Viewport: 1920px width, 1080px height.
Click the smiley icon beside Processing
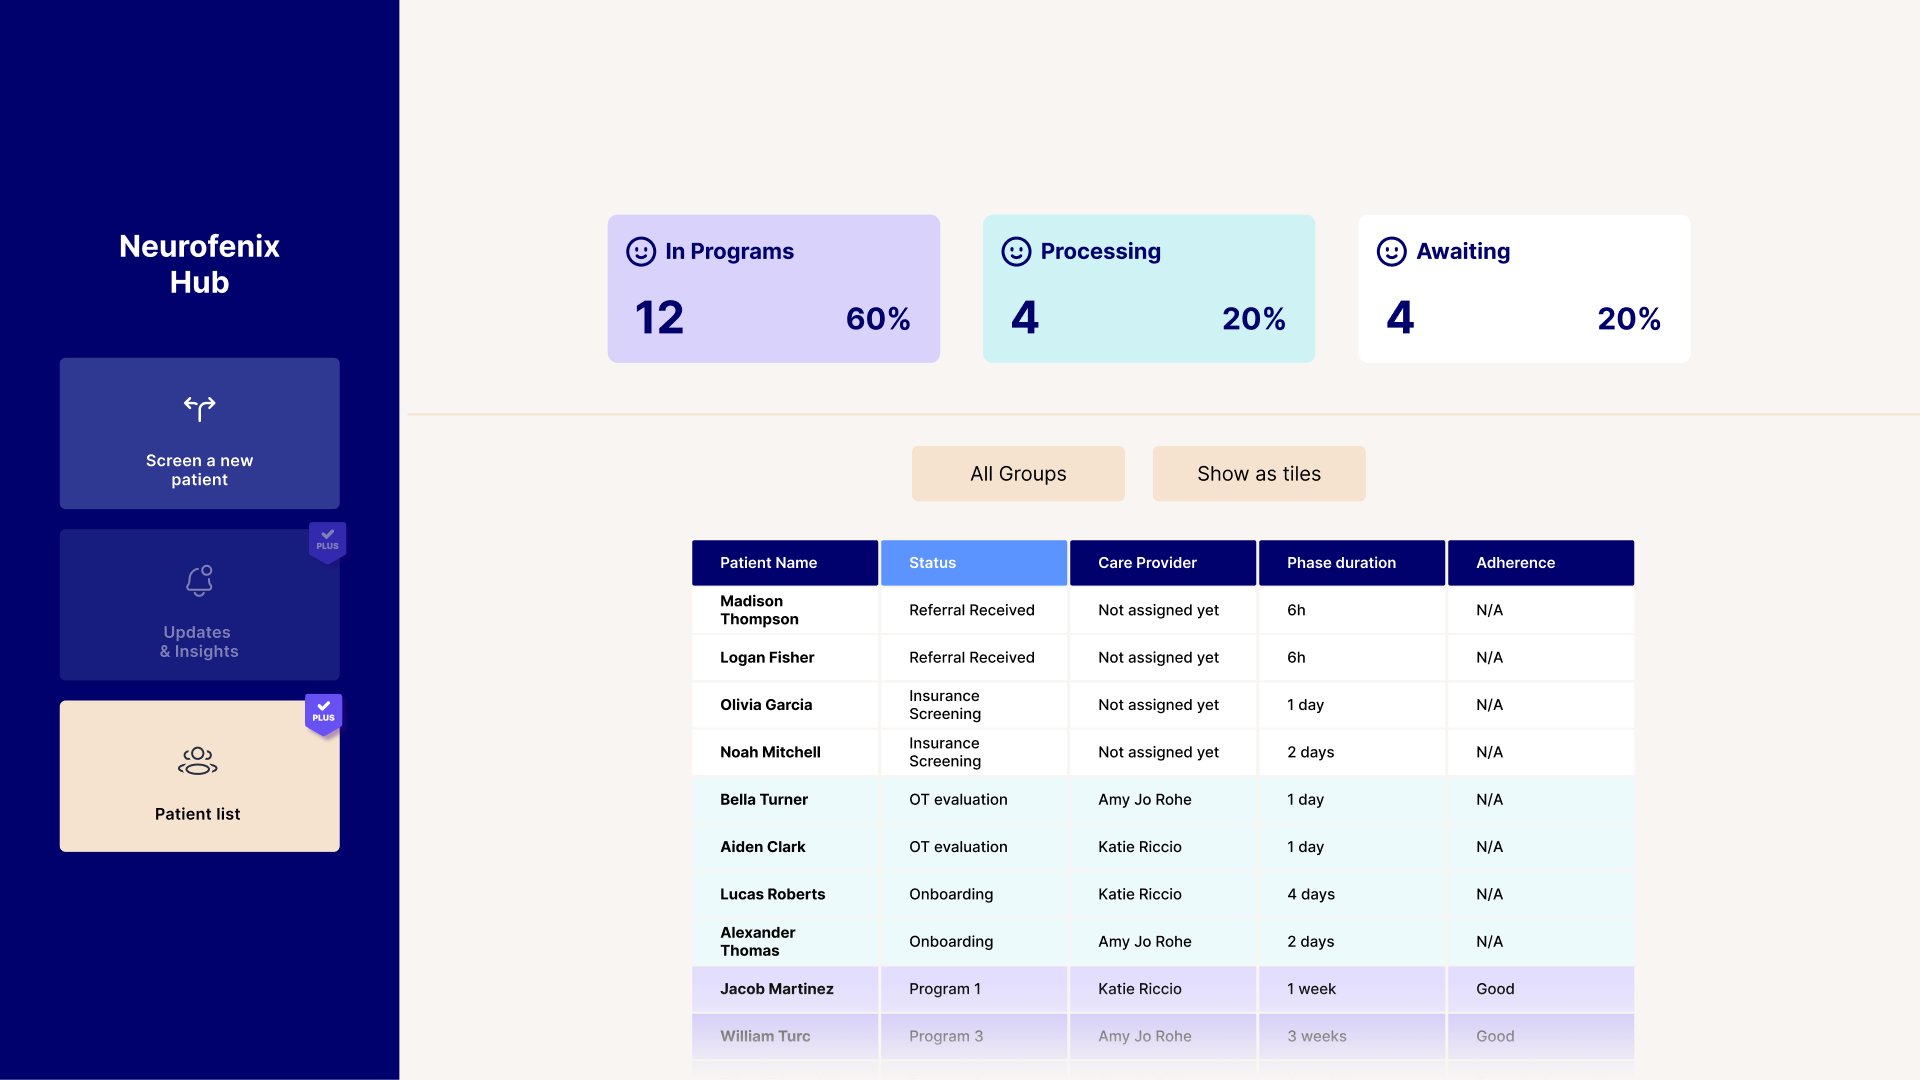[x=1016, y=251]
